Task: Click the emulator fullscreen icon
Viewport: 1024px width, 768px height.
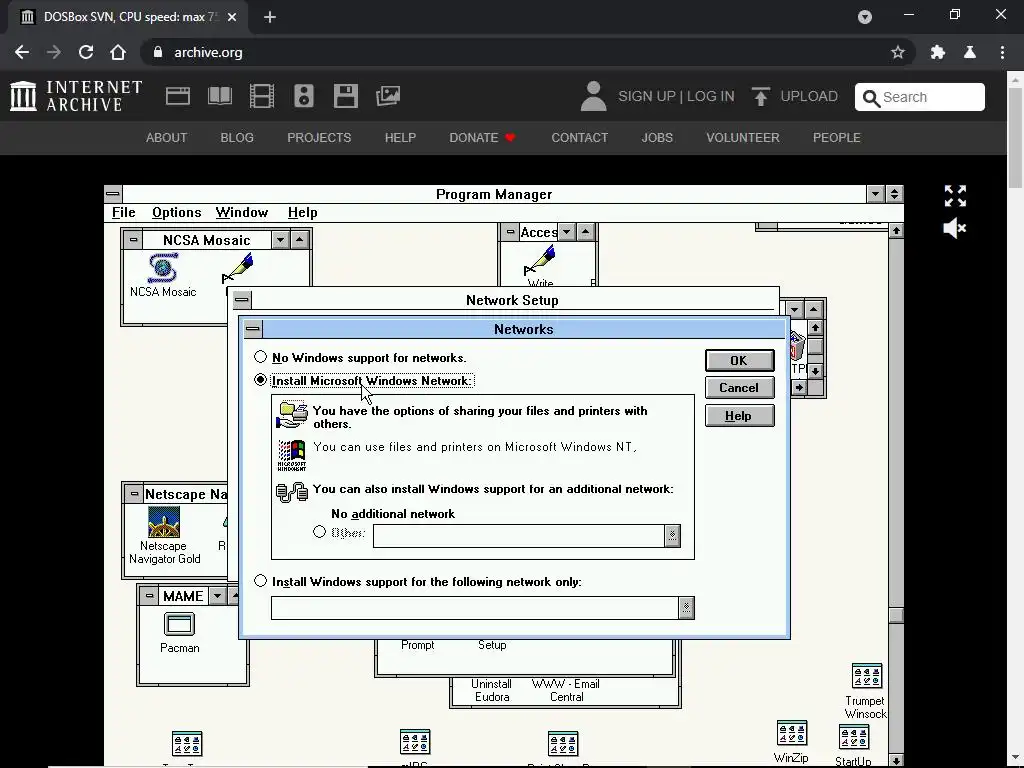Action: (955, 195)
